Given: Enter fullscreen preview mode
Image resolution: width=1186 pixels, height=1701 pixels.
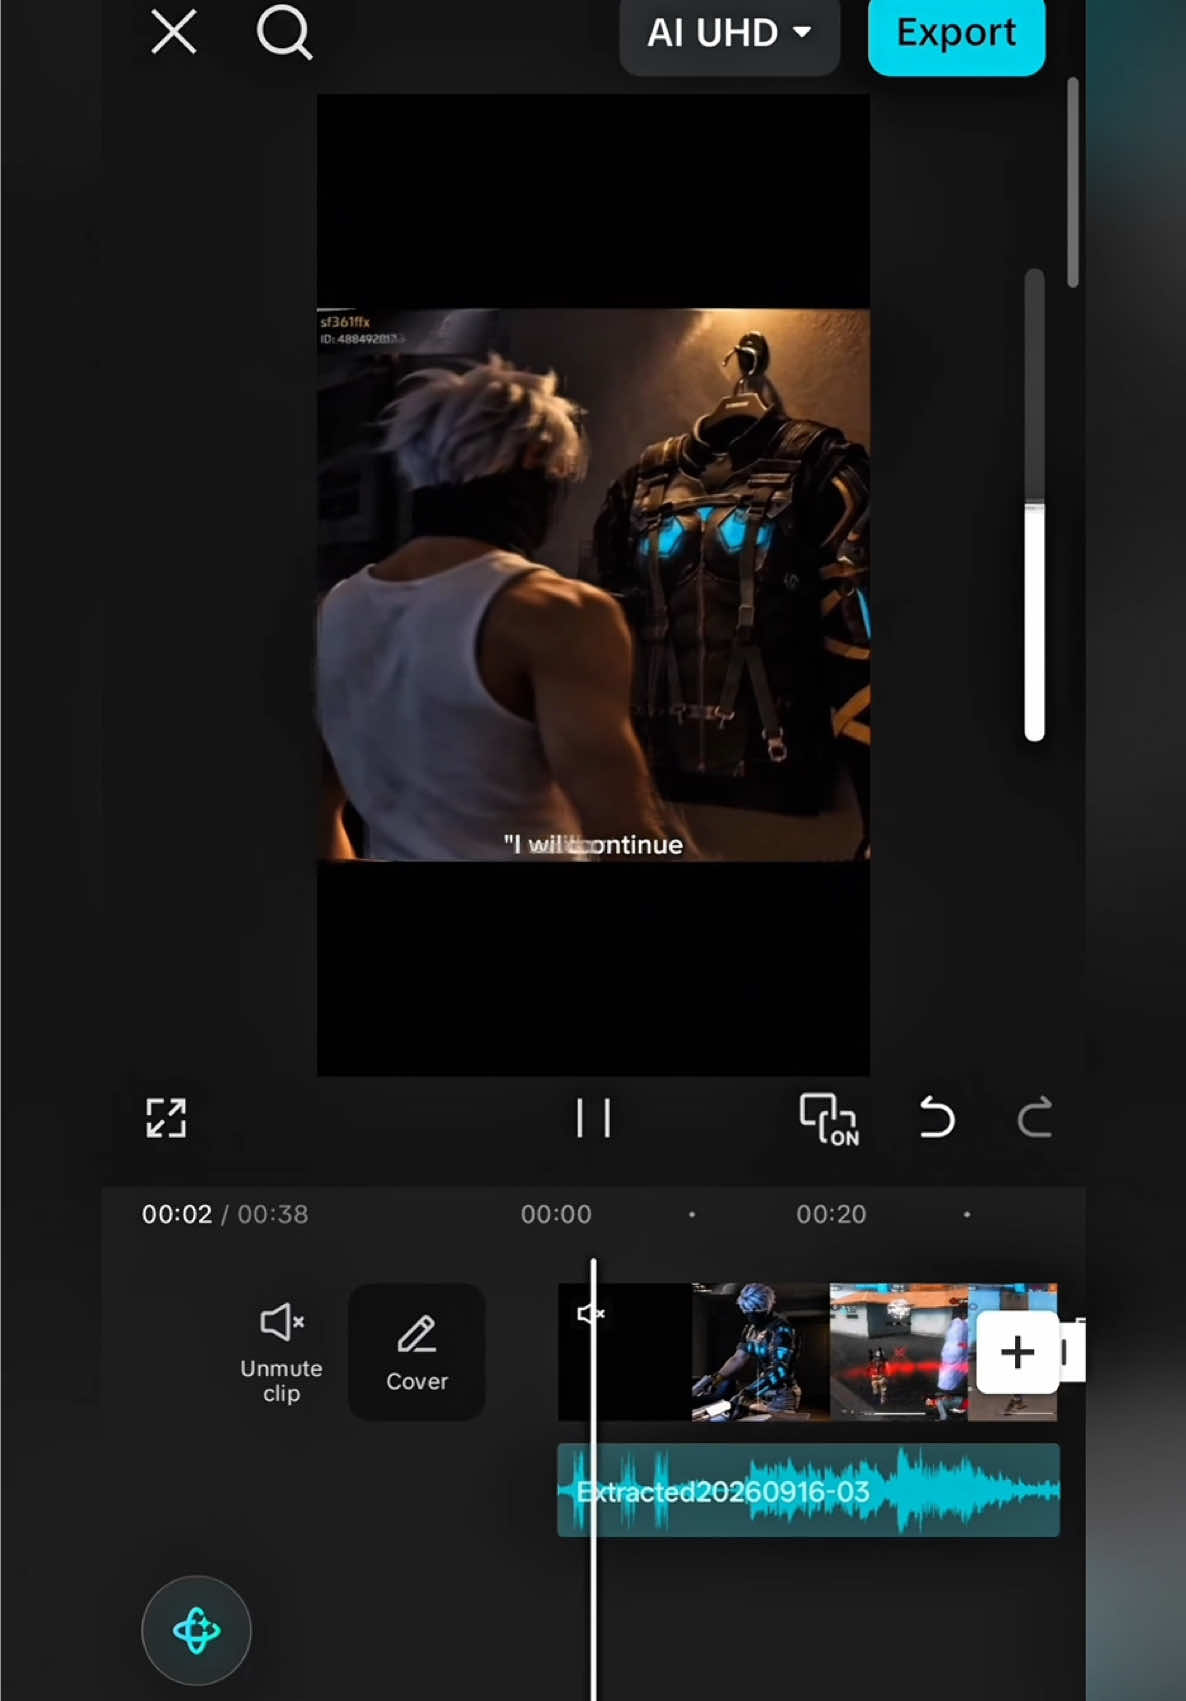Looking at the screenshot, I should point(166,1118).
